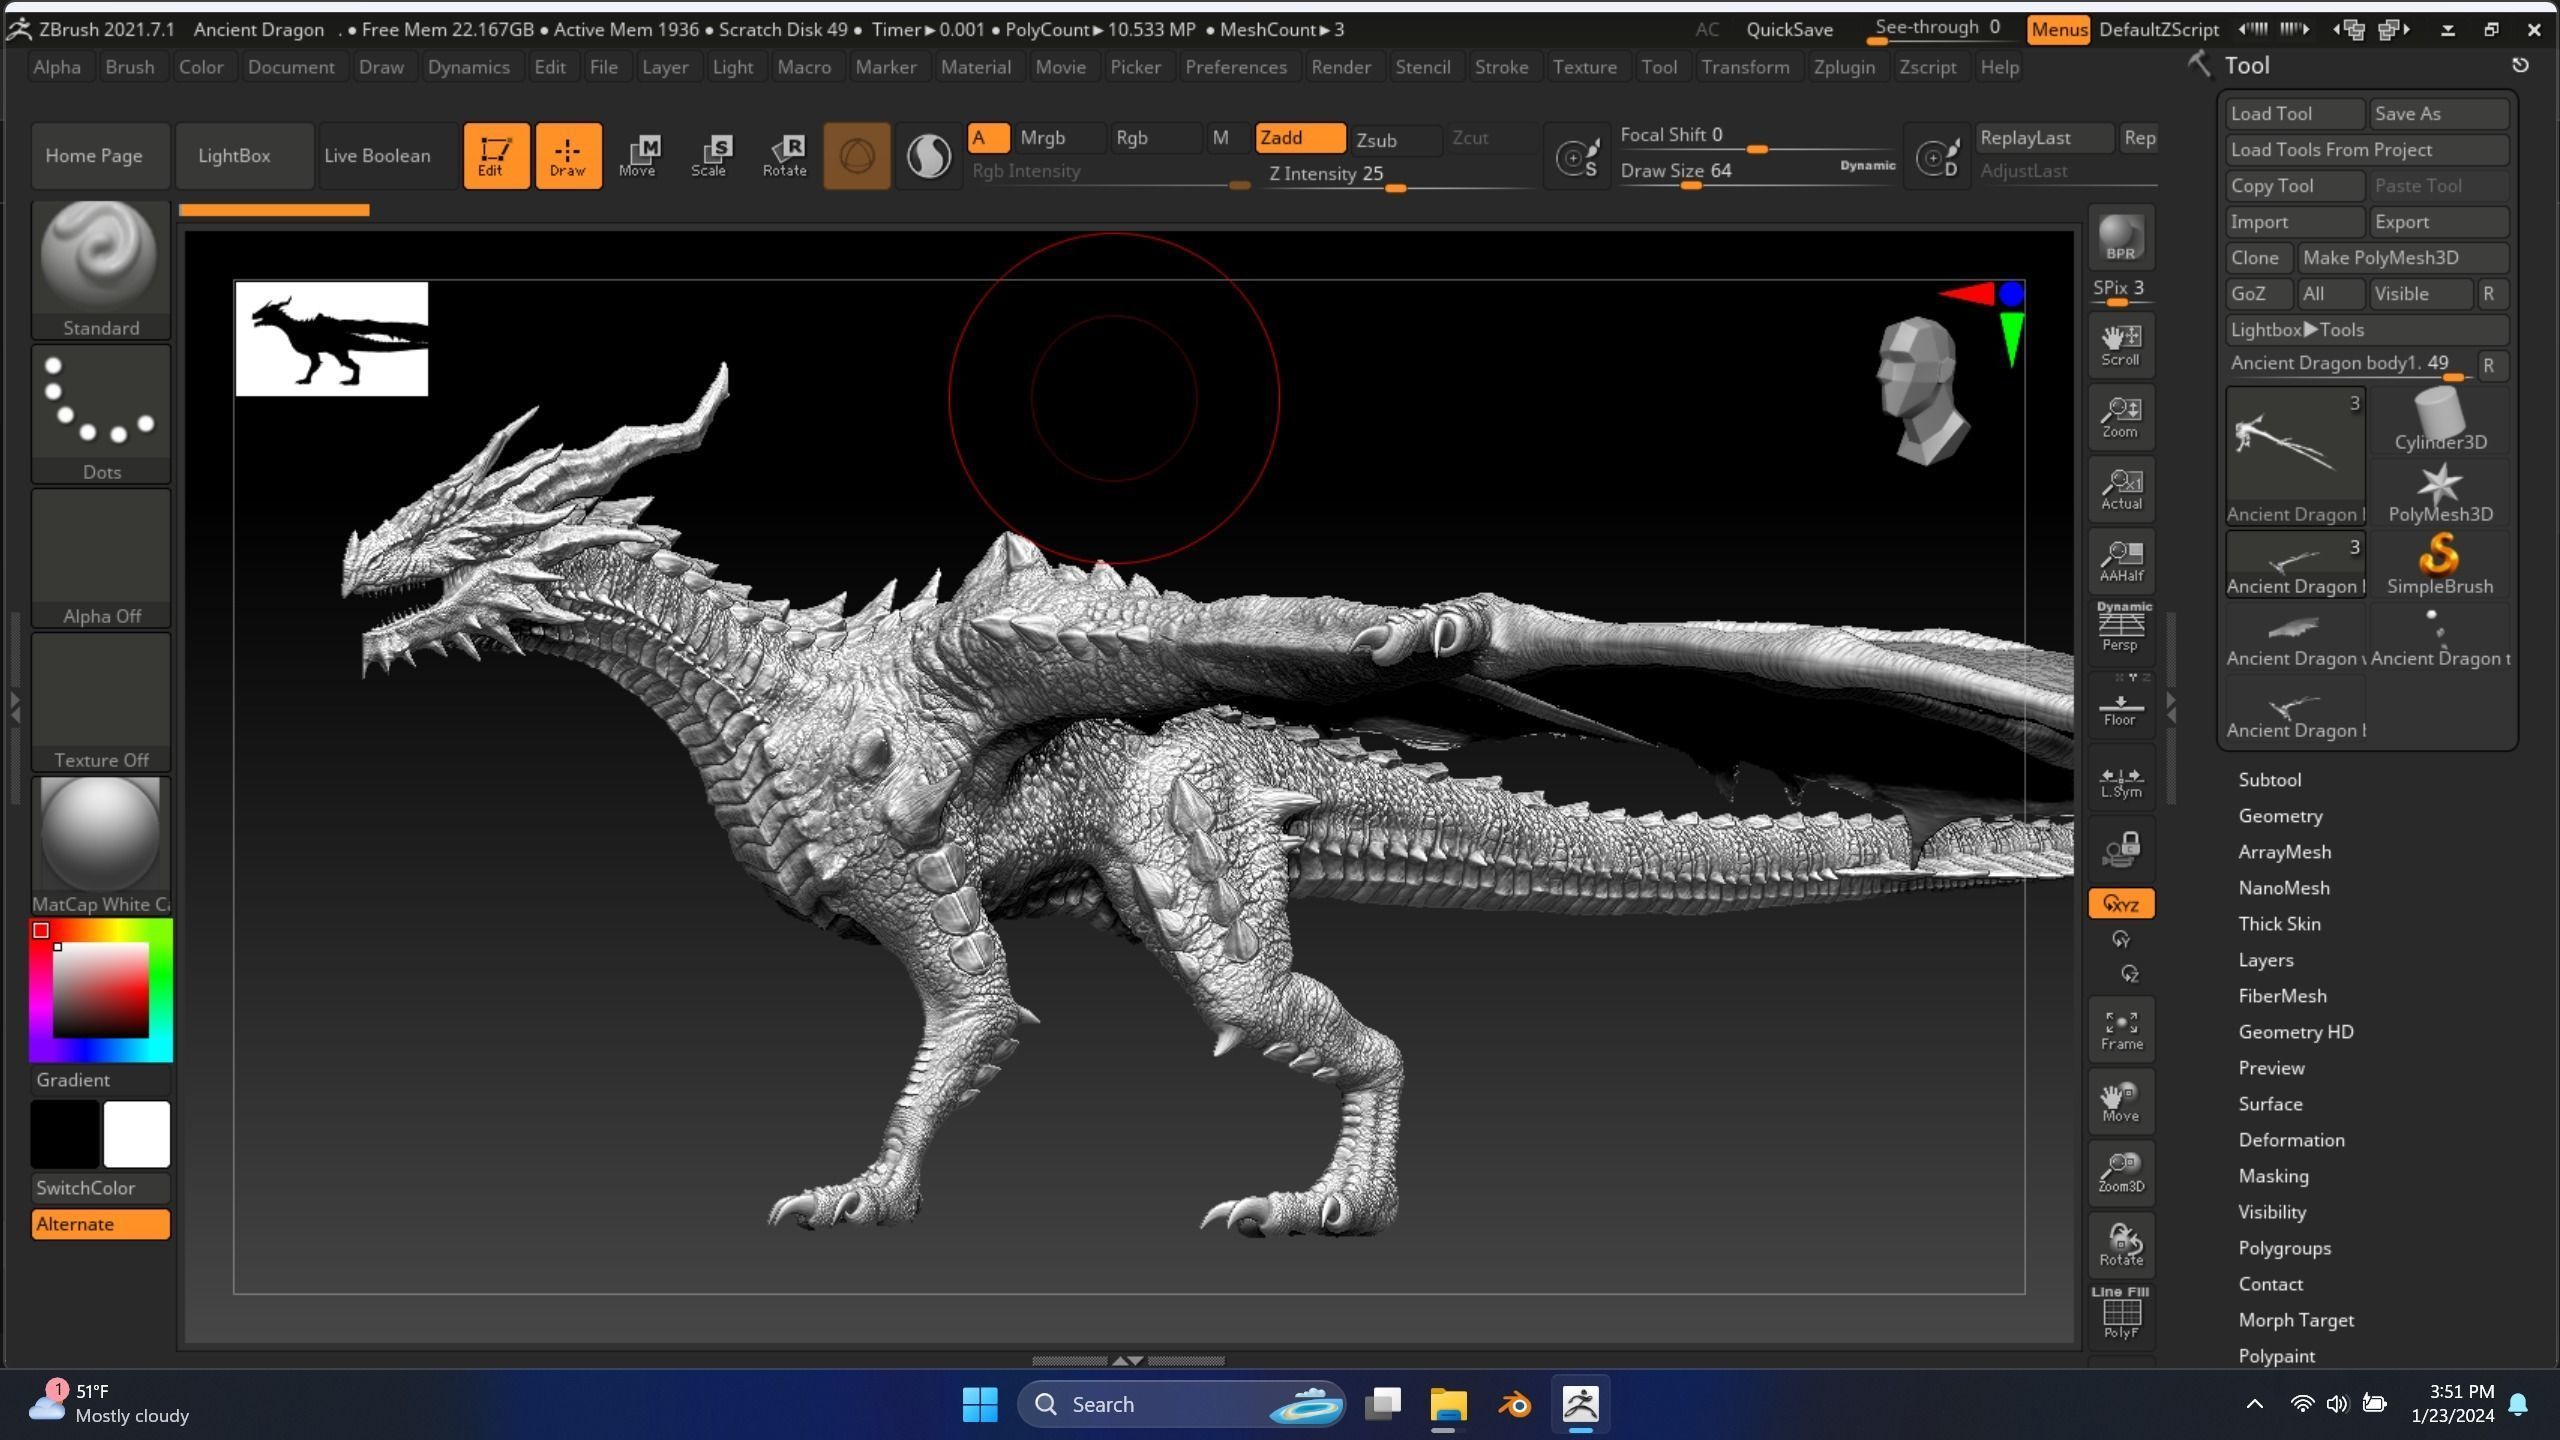Screen dimensions: 2560x1440
Task: Expand the Deformation sub-palette
Action: tap(2291, 1140)
